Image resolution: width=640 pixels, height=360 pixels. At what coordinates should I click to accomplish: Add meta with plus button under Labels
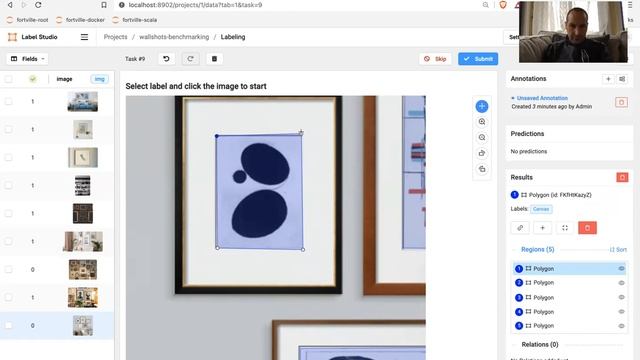[542, 228]
